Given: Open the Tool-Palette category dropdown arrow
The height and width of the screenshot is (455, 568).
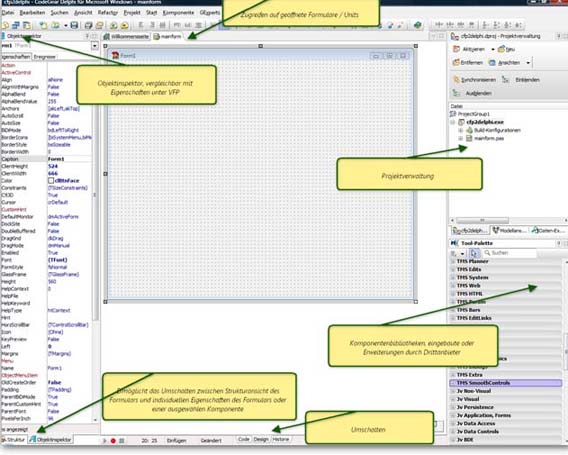Looking at the screenshot, I should click(462, 254).
